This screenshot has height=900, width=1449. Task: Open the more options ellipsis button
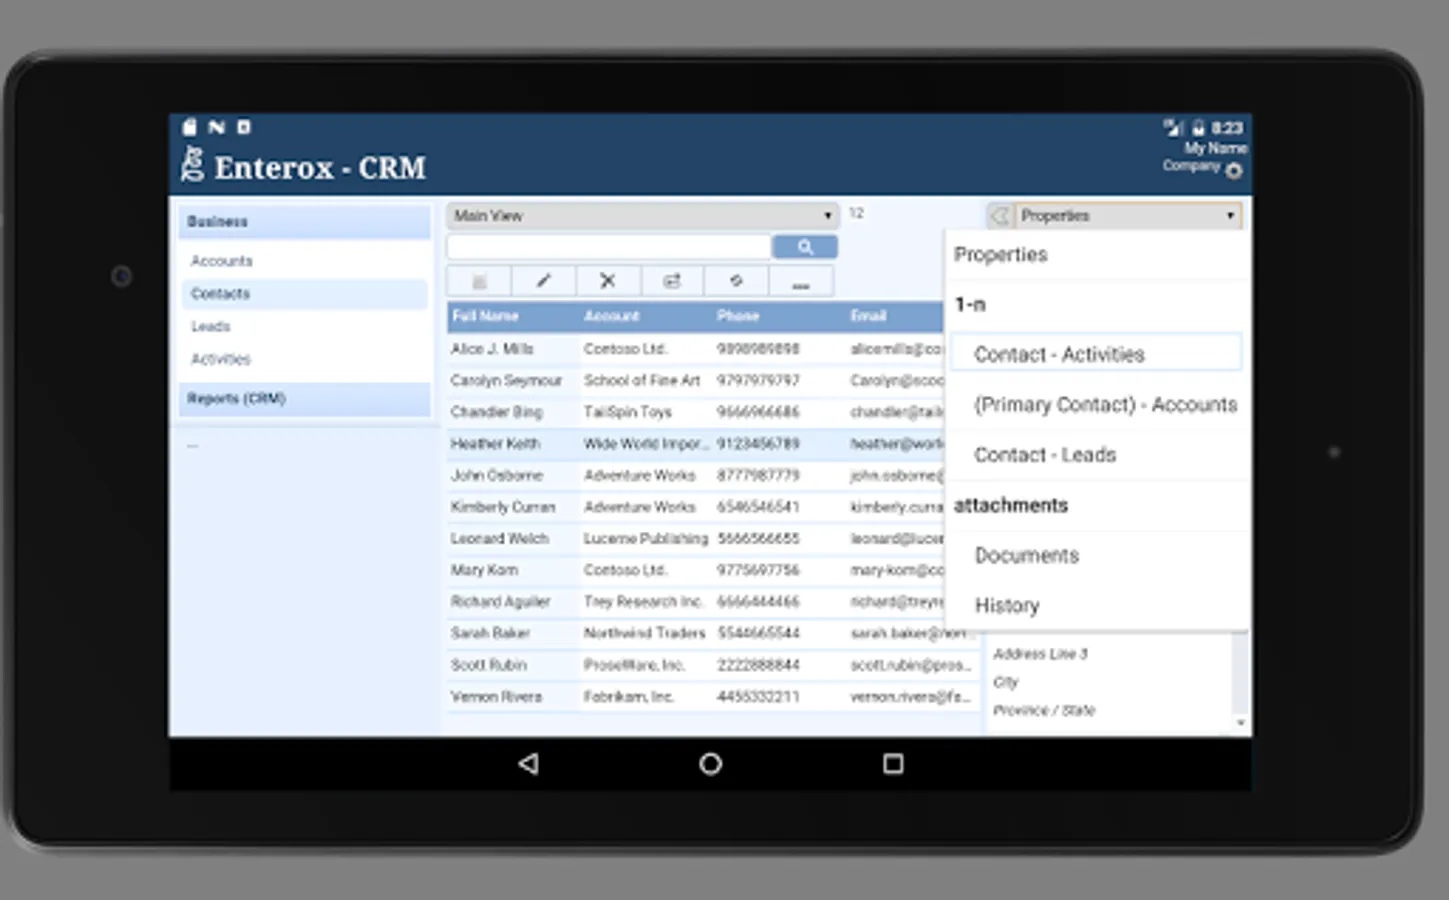pos(800,281)
